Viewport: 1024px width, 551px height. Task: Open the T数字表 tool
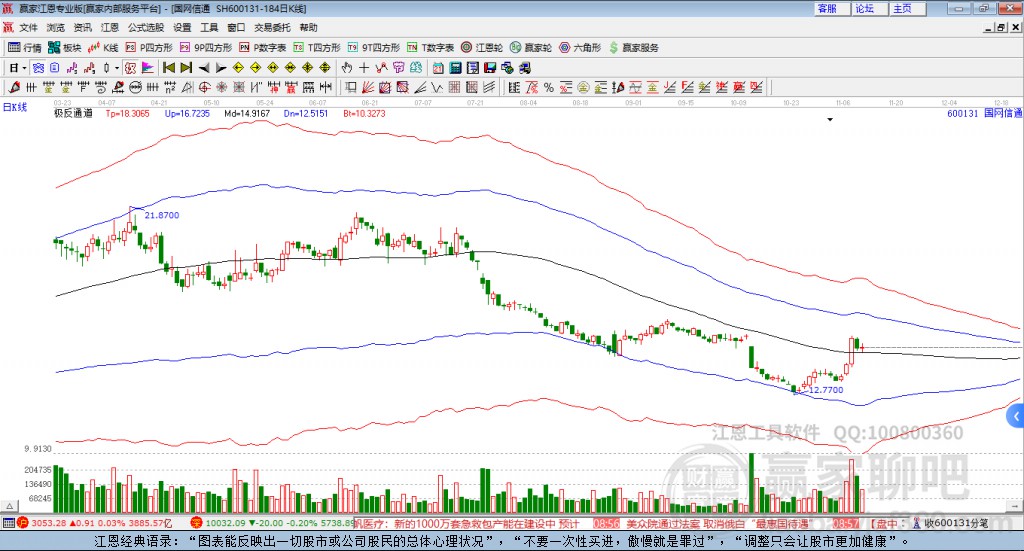click(x=430, y=48)
